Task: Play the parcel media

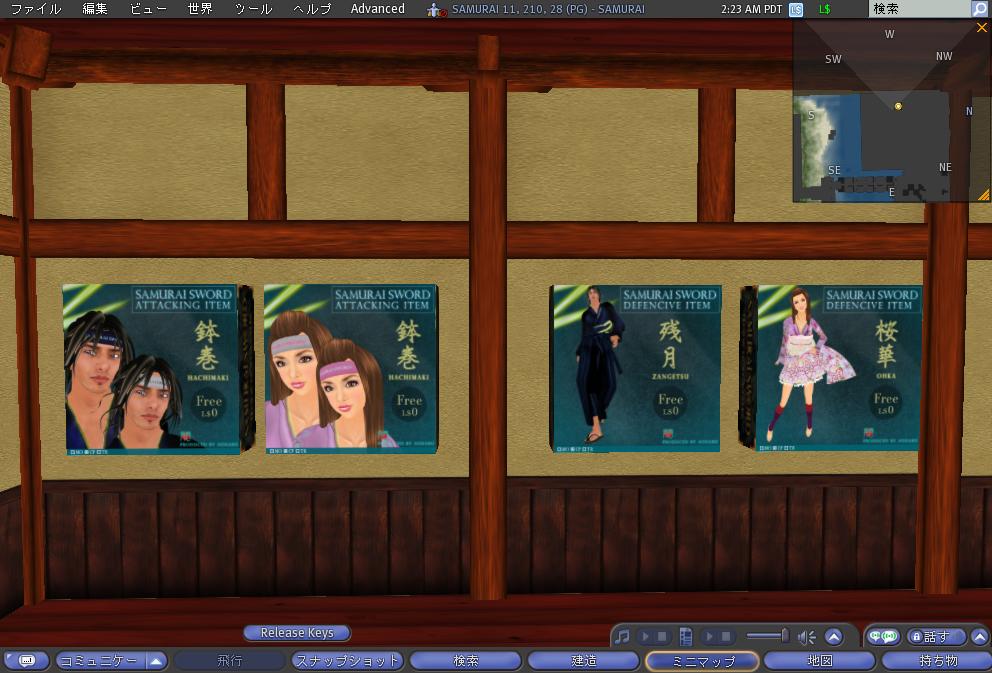Action: pyautogui.click(x=709, y=636)
